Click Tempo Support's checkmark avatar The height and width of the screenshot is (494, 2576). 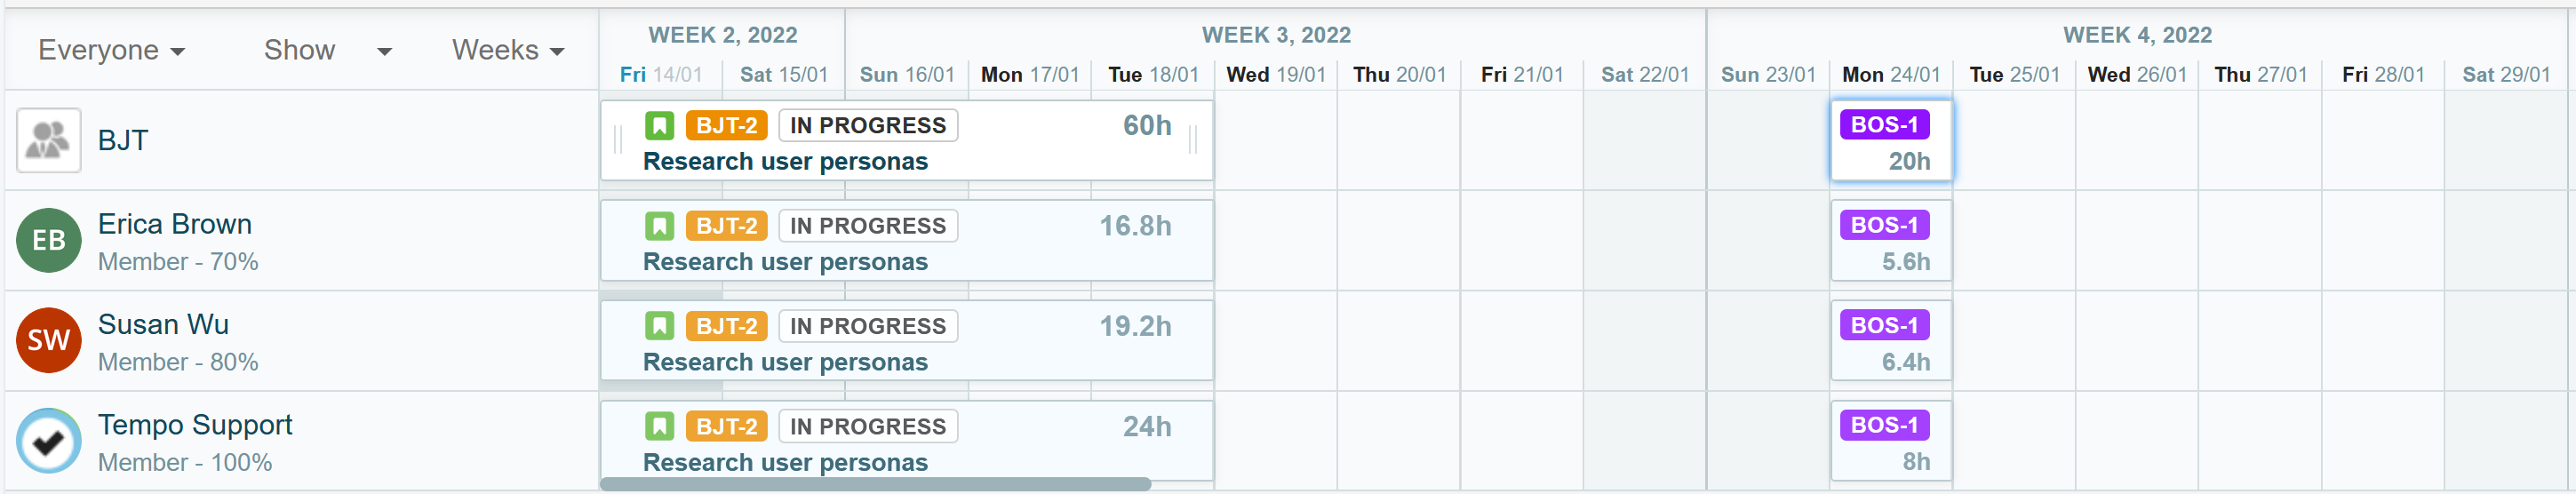tap(48, 440)
